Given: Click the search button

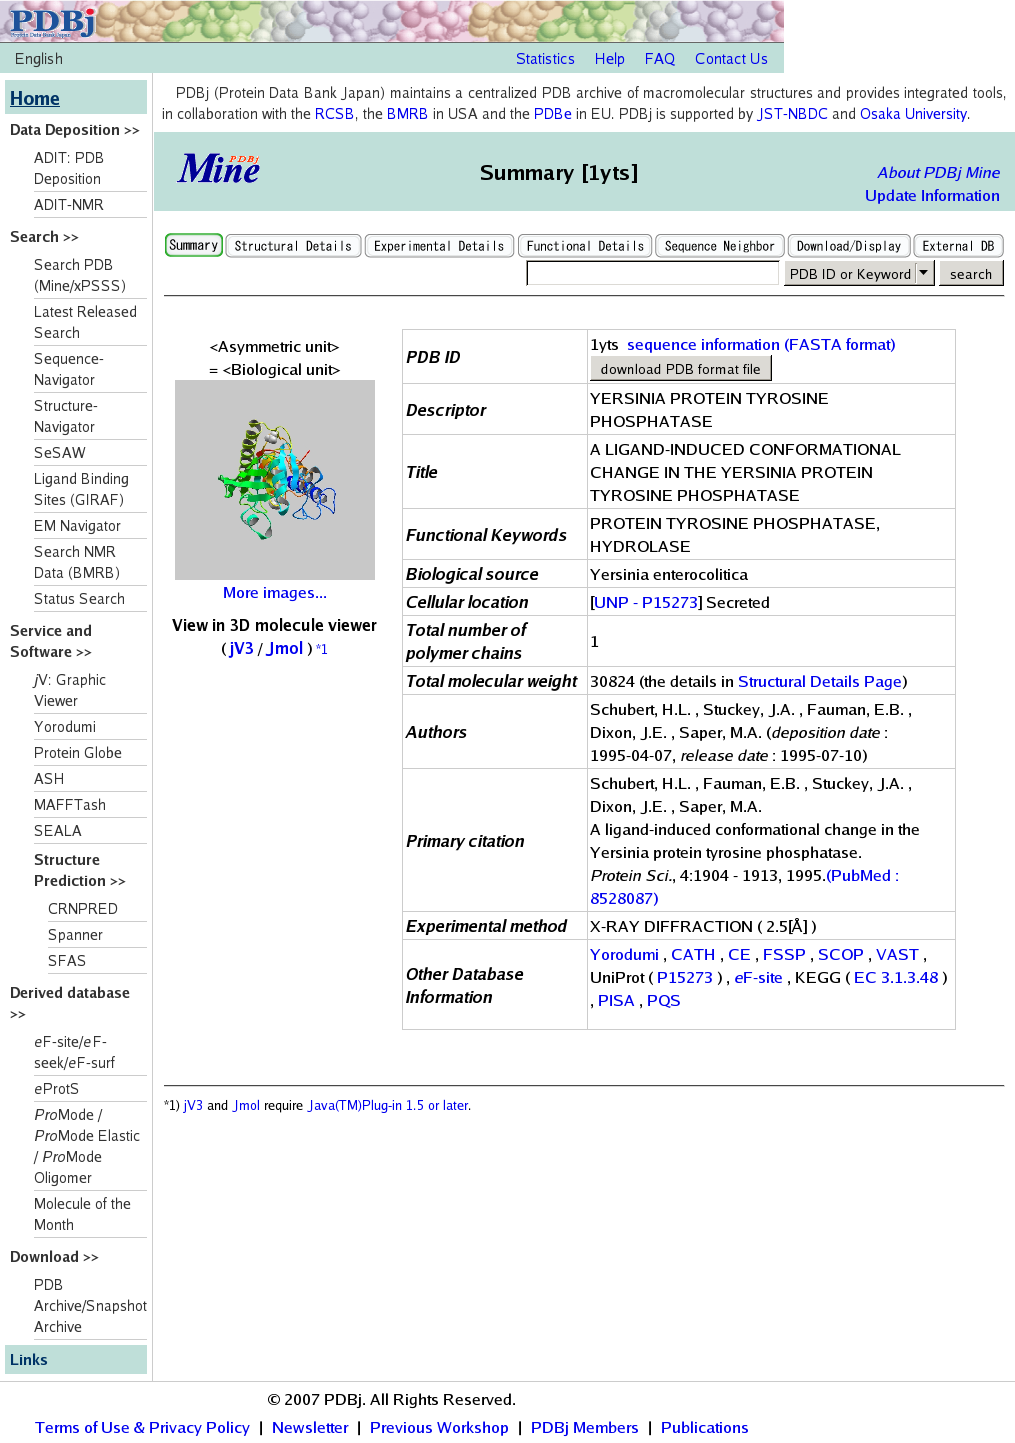Looking at the screenshot, I should click(x=971, y=273).
